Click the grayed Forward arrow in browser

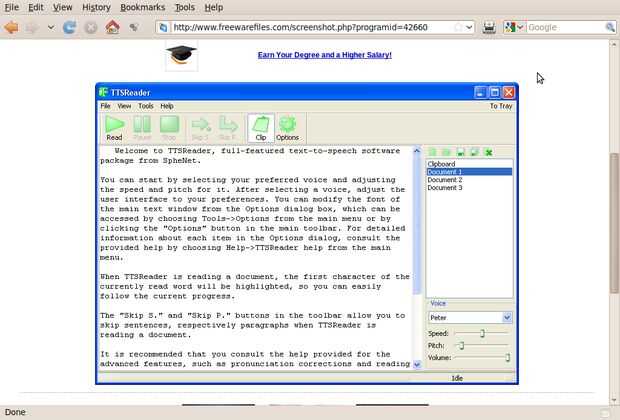tap(32, 27)
